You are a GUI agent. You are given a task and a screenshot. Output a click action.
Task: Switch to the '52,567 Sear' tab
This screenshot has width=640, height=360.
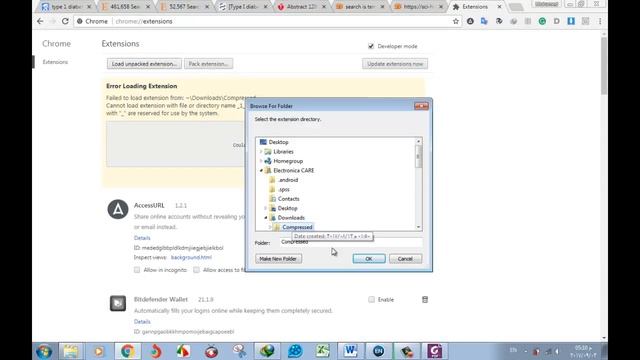click(x=184, y=7)
